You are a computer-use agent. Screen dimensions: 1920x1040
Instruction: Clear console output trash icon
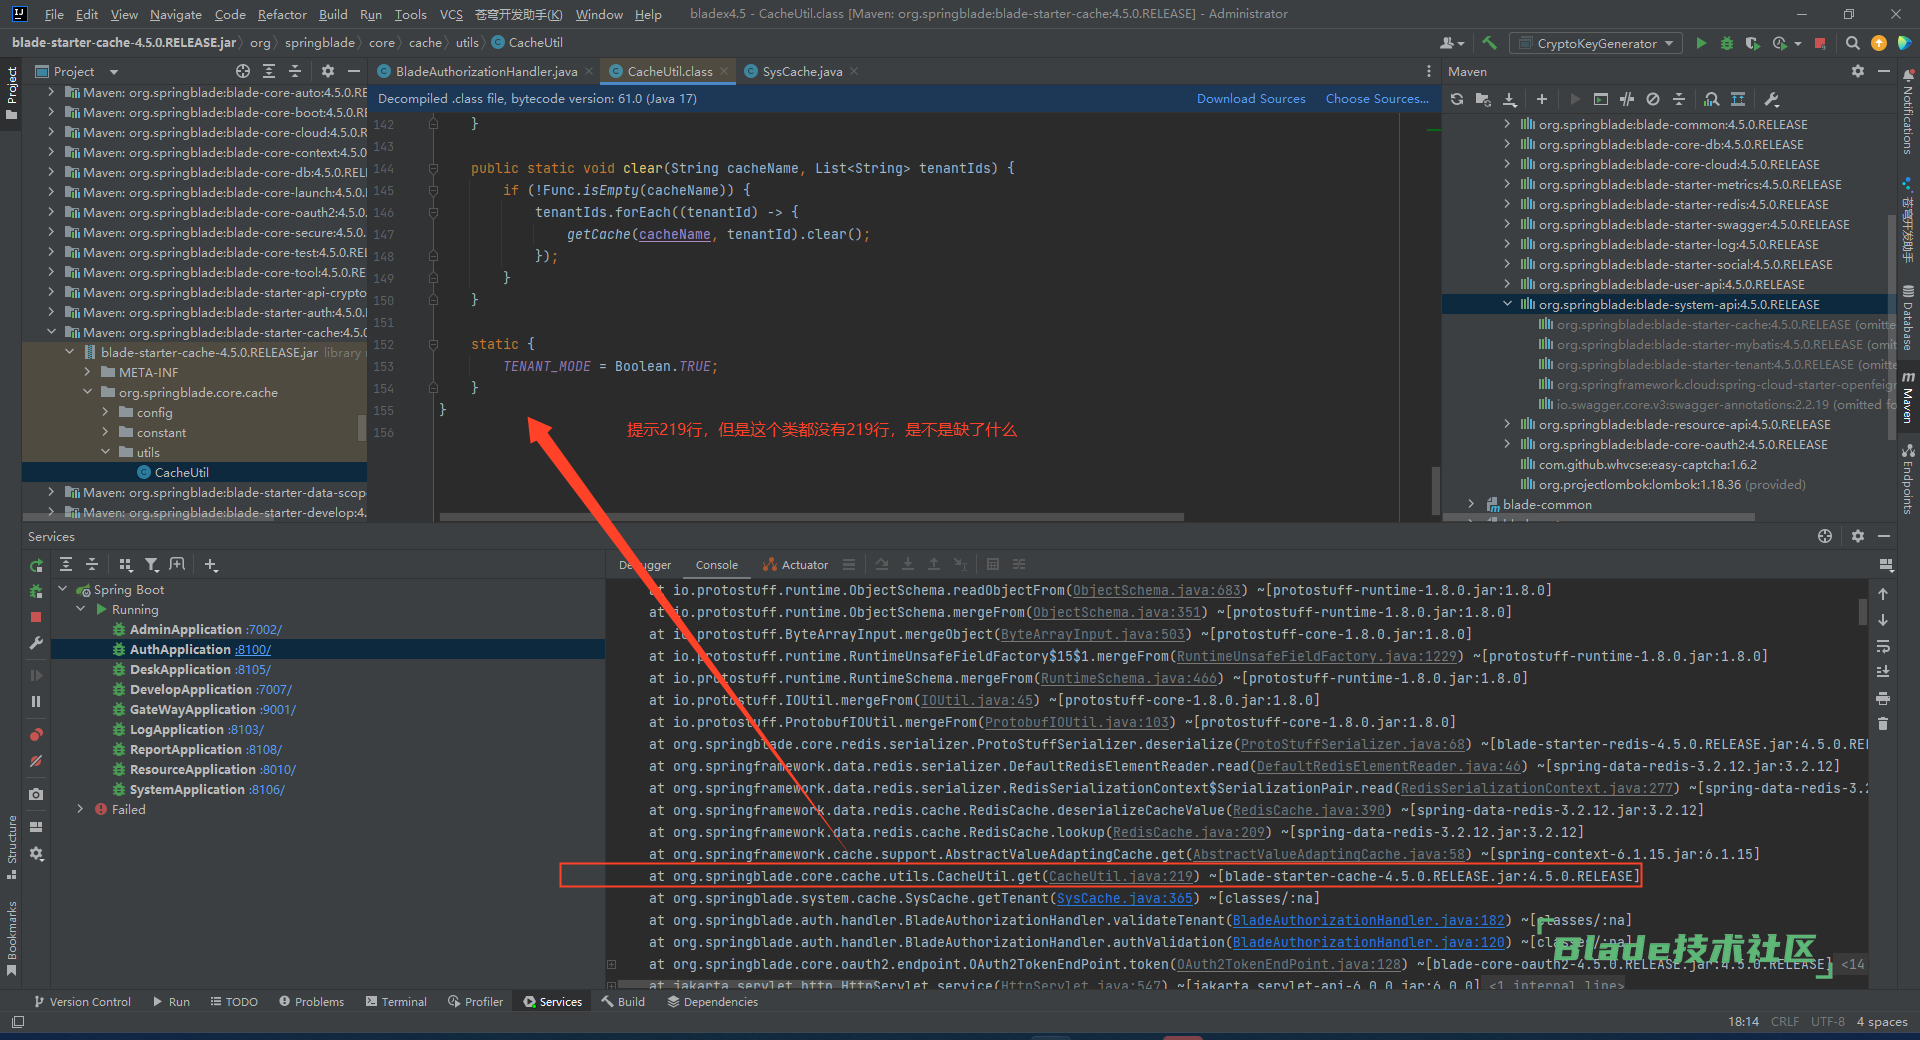coord(1883,723)
